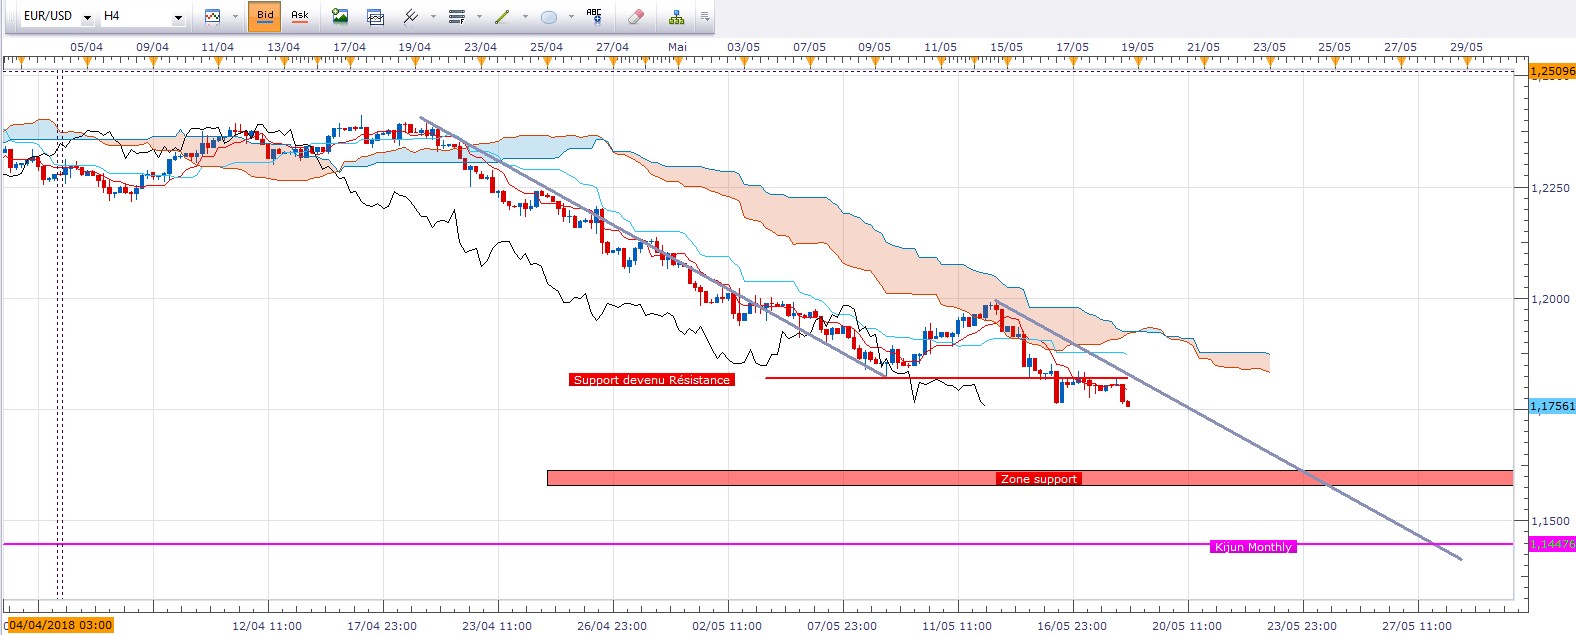Screen dimensions: 1576x635
Task: Click the 19/04 date marker on top axis
Action: pyautogui.click(x=414, y=47)
